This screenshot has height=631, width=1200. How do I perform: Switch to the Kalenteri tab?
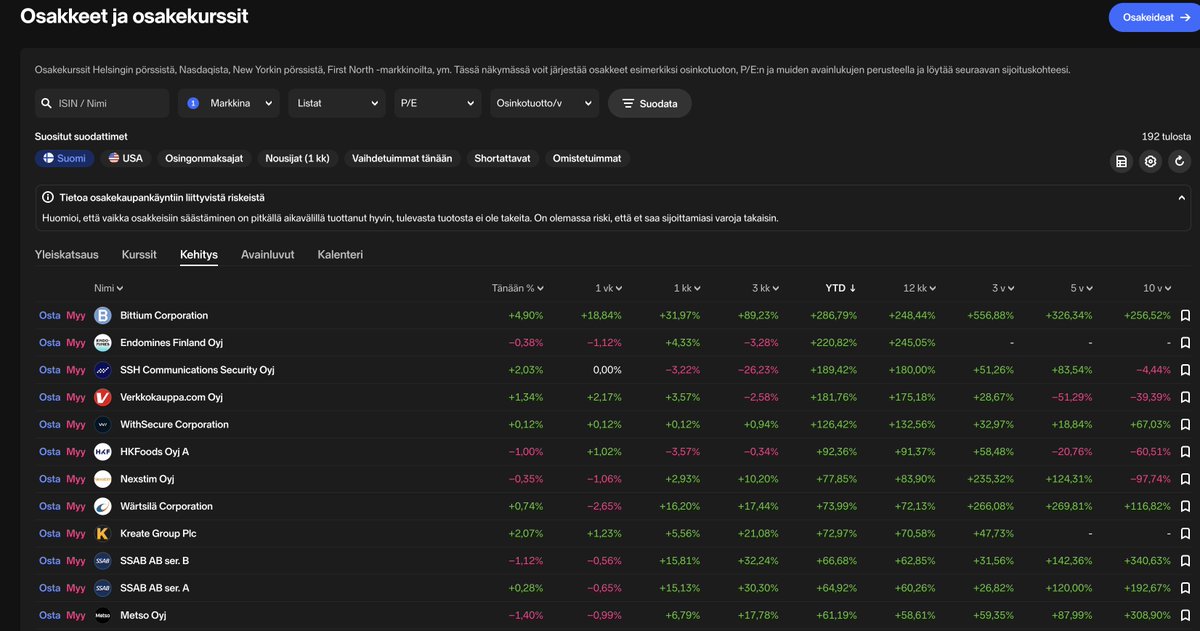click(x=340, y=255)
